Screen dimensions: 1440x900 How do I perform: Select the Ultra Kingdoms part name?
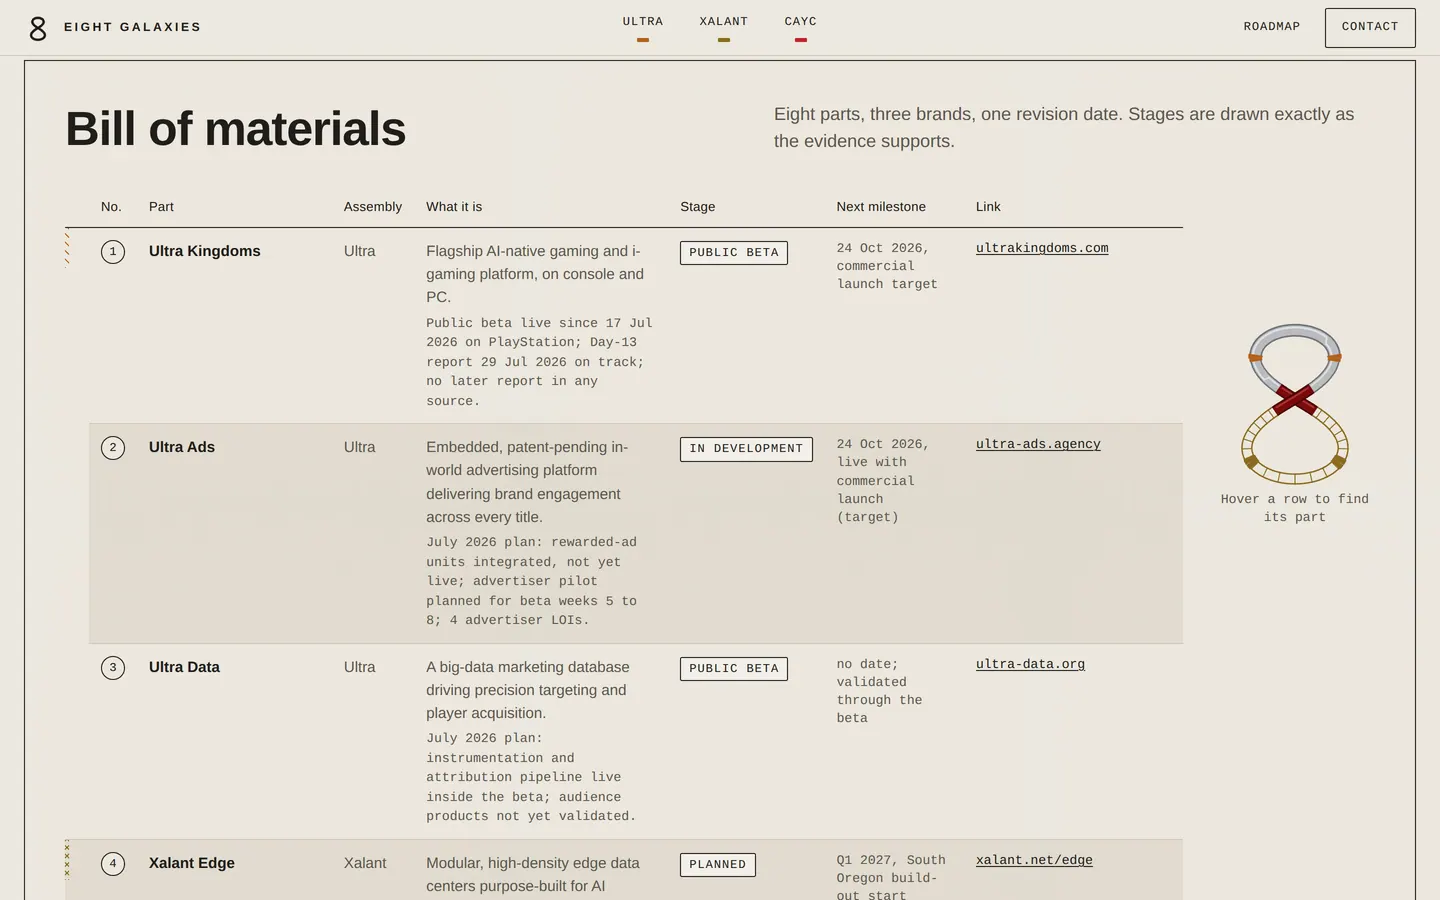[x=205, y=251]
